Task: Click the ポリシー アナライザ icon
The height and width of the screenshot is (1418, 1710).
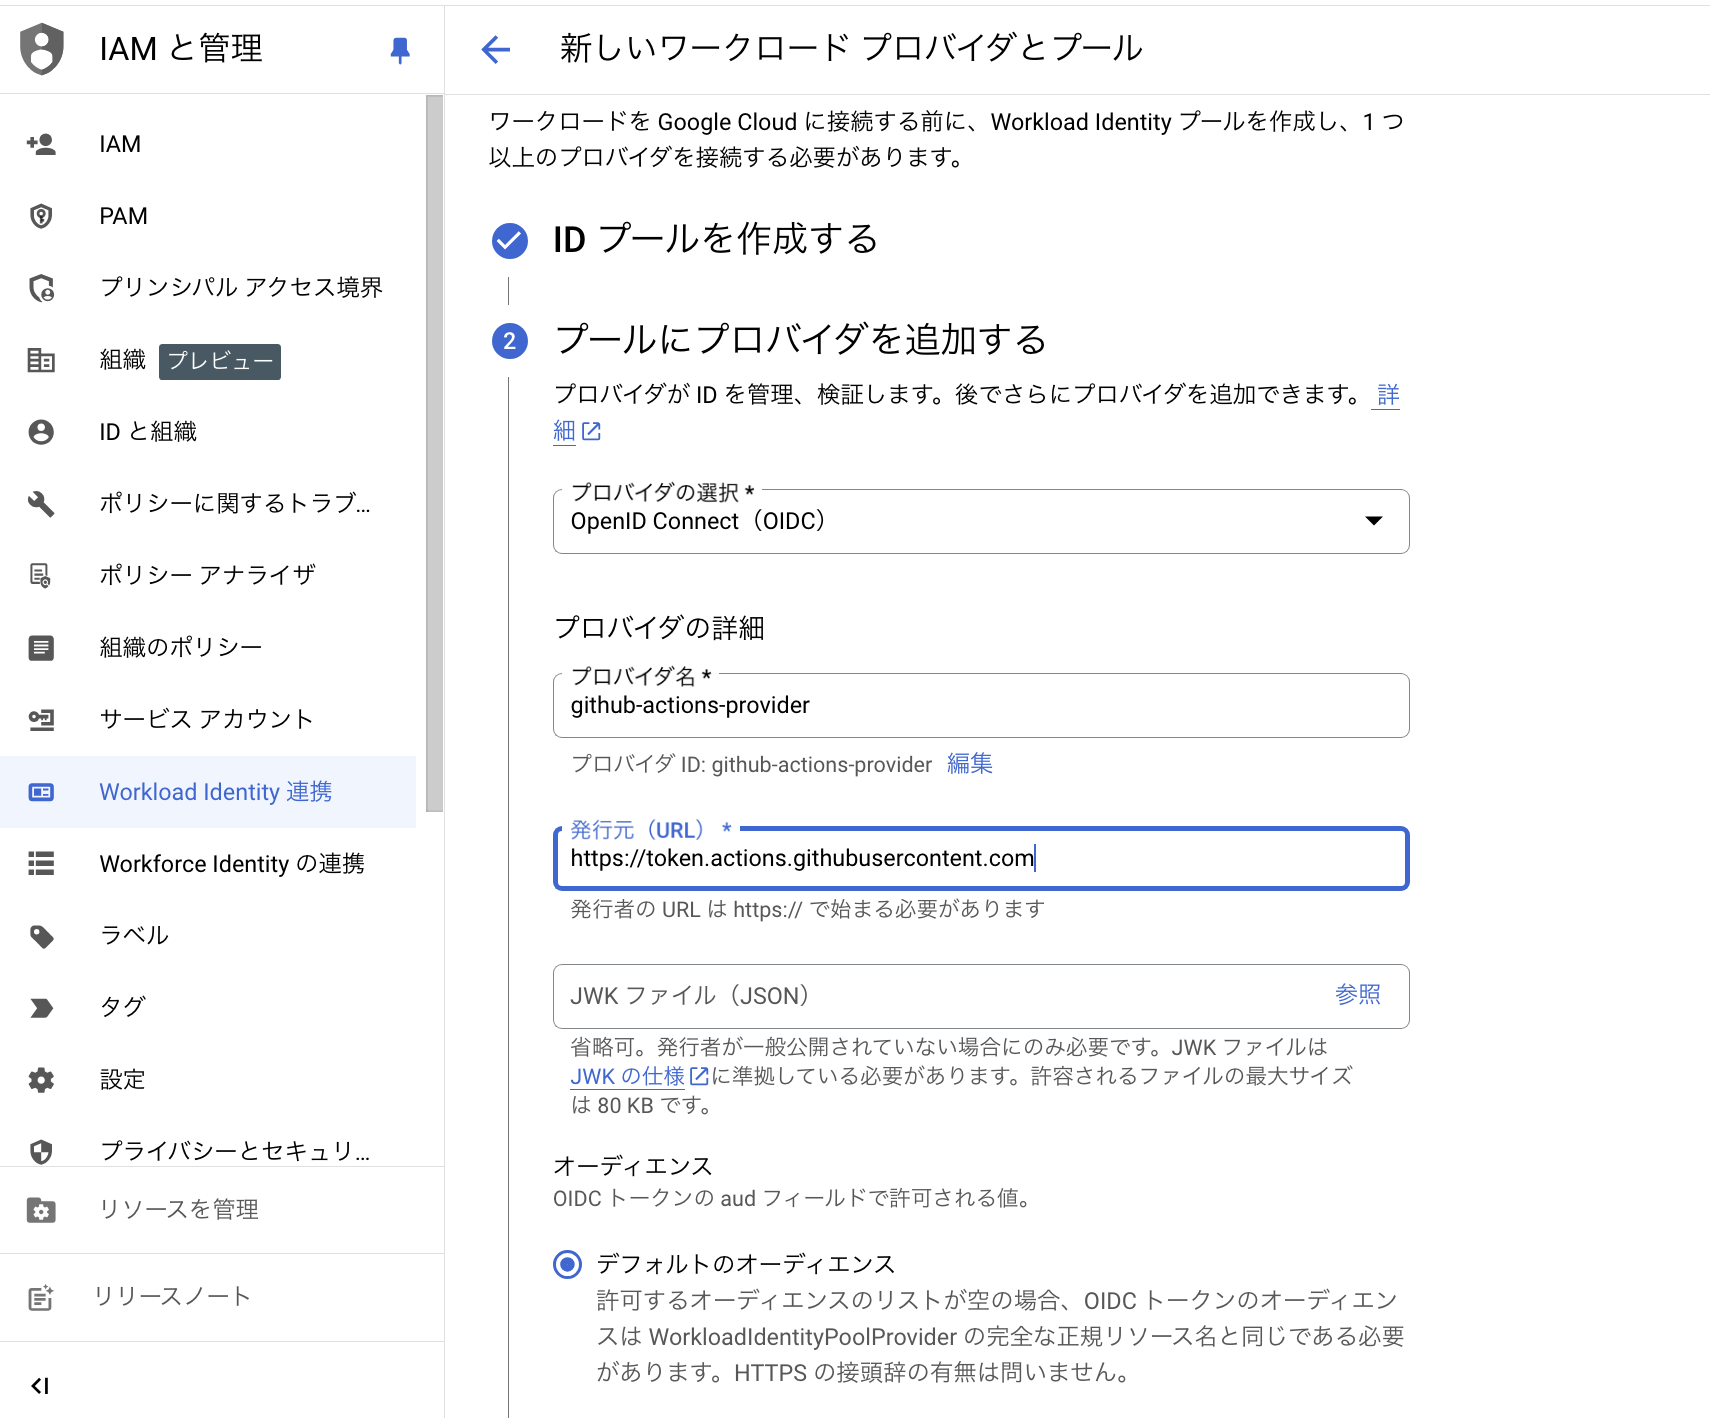Action: (41, 575)
